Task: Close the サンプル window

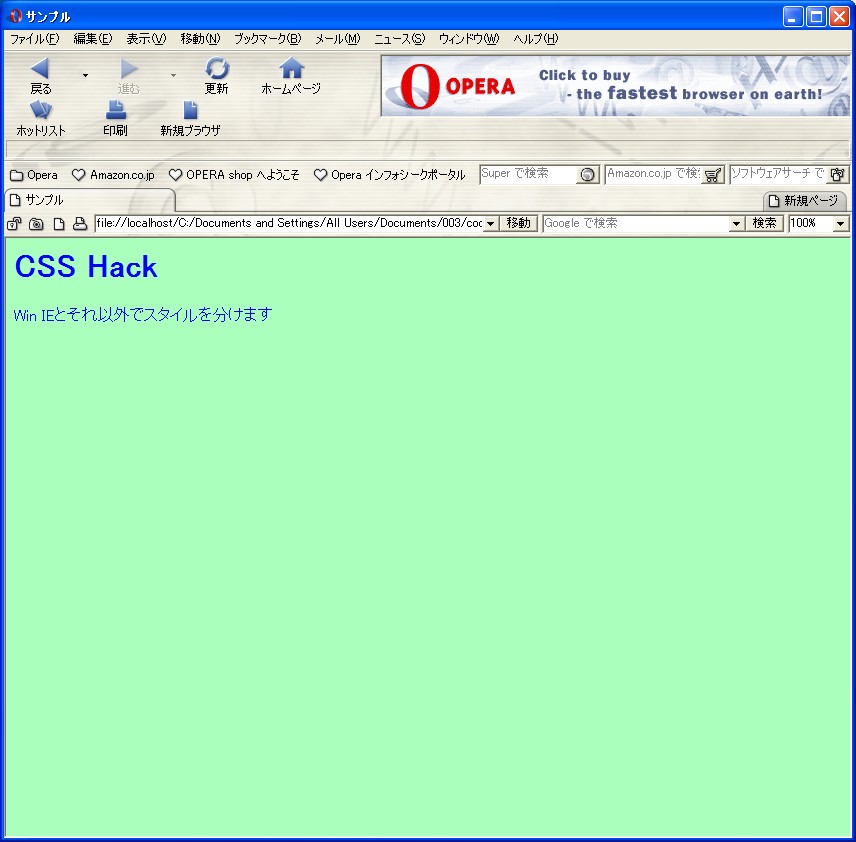Action: click(839, 17)
